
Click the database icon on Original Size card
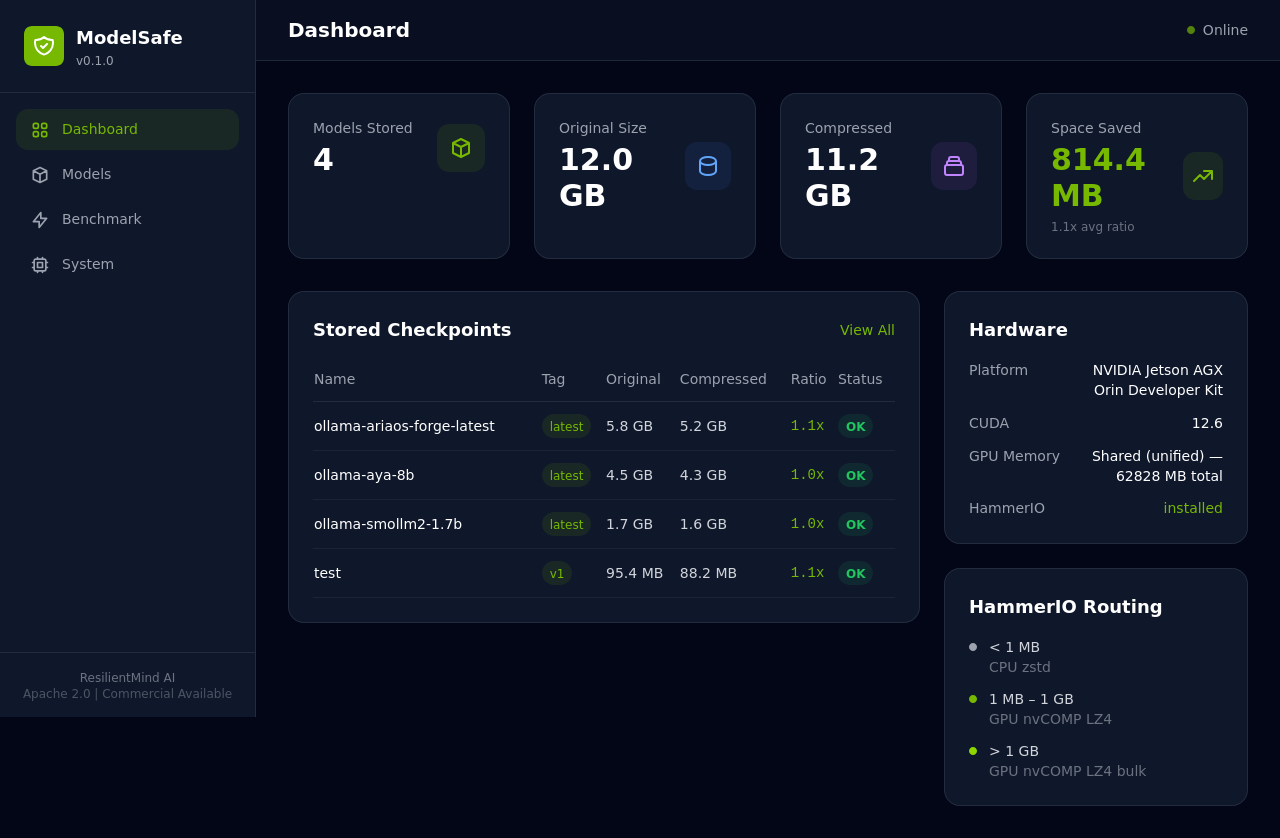707,166
